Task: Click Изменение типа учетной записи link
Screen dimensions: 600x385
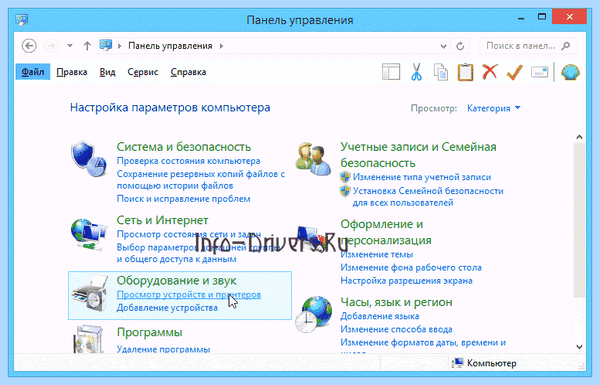Action: pos(422,177)
